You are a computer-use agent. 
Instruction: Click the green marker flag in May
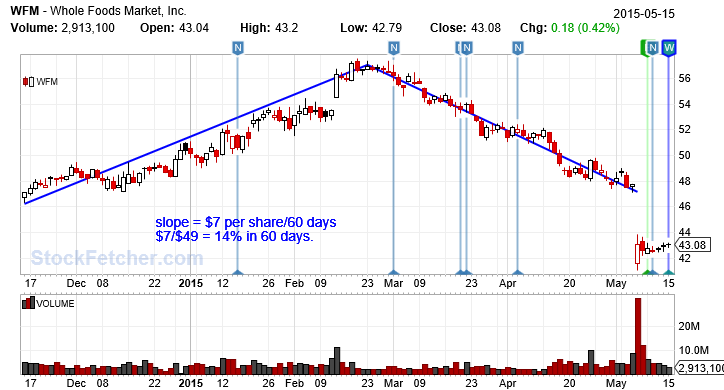coord(643,48)
